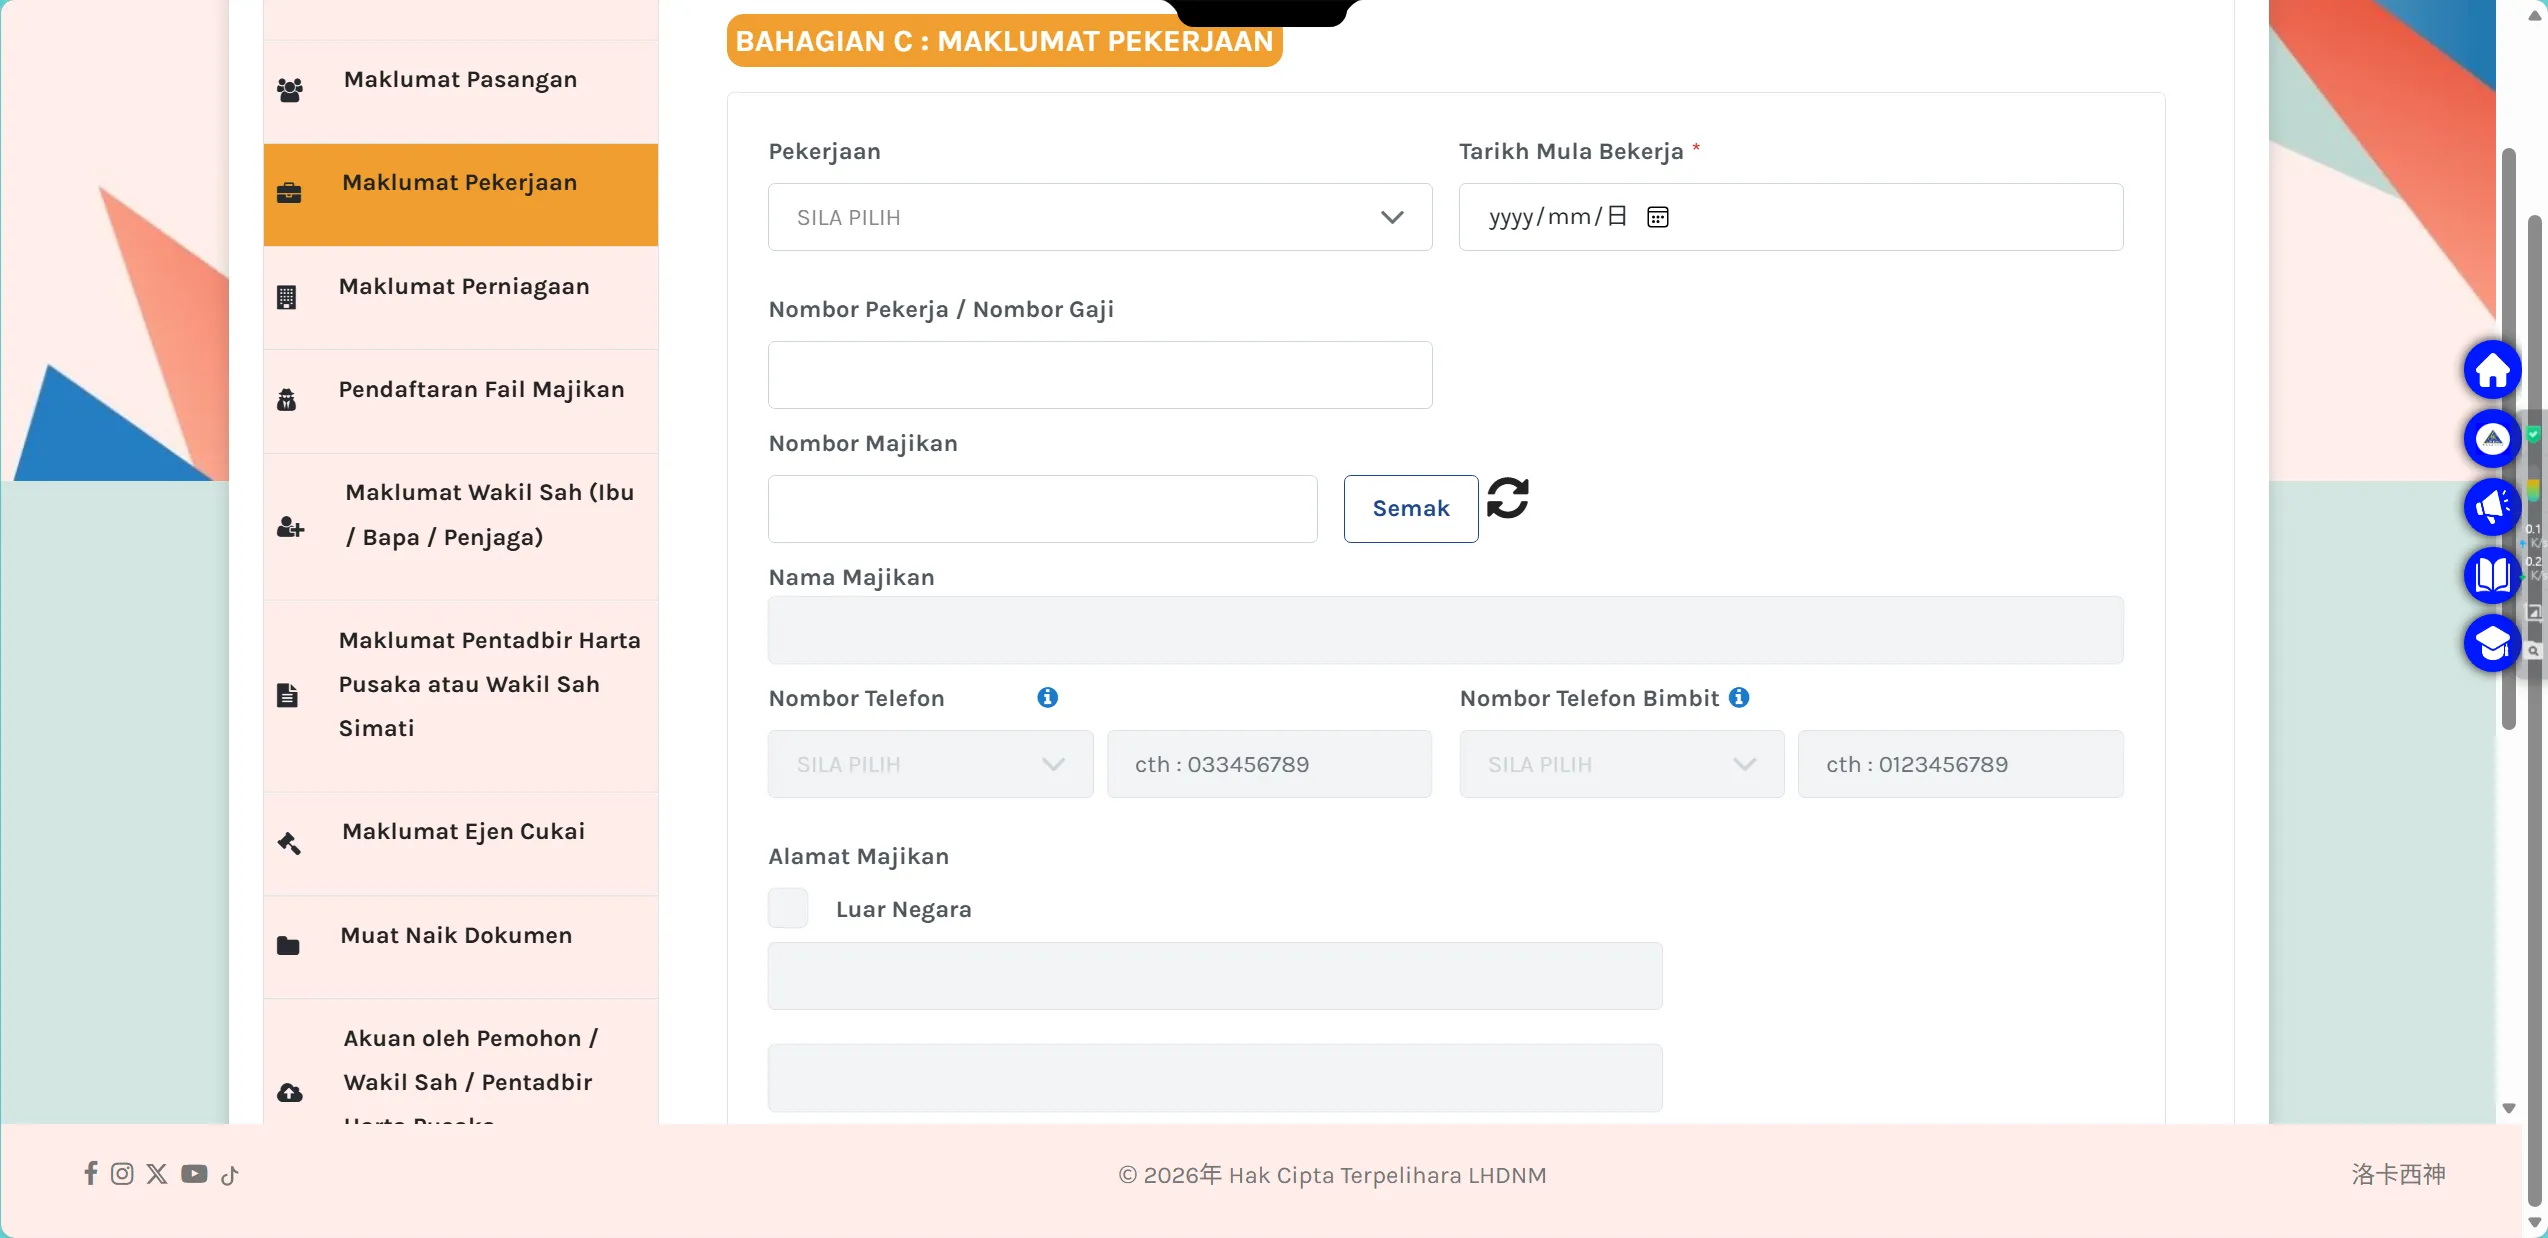This screenshot has height=1238, width=2548.
Task: Click the floating open book icon
Action: point(2492,575)
